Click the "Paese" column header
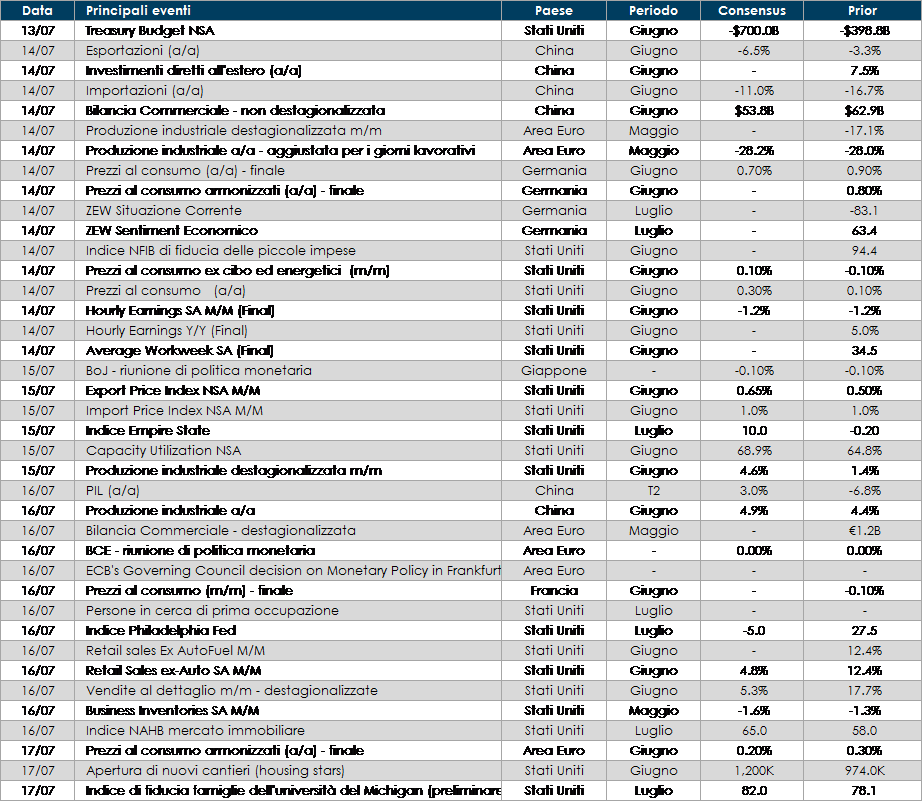Viewport: 923px width, 802px height. pyautogui.click(x=554, y=11)
